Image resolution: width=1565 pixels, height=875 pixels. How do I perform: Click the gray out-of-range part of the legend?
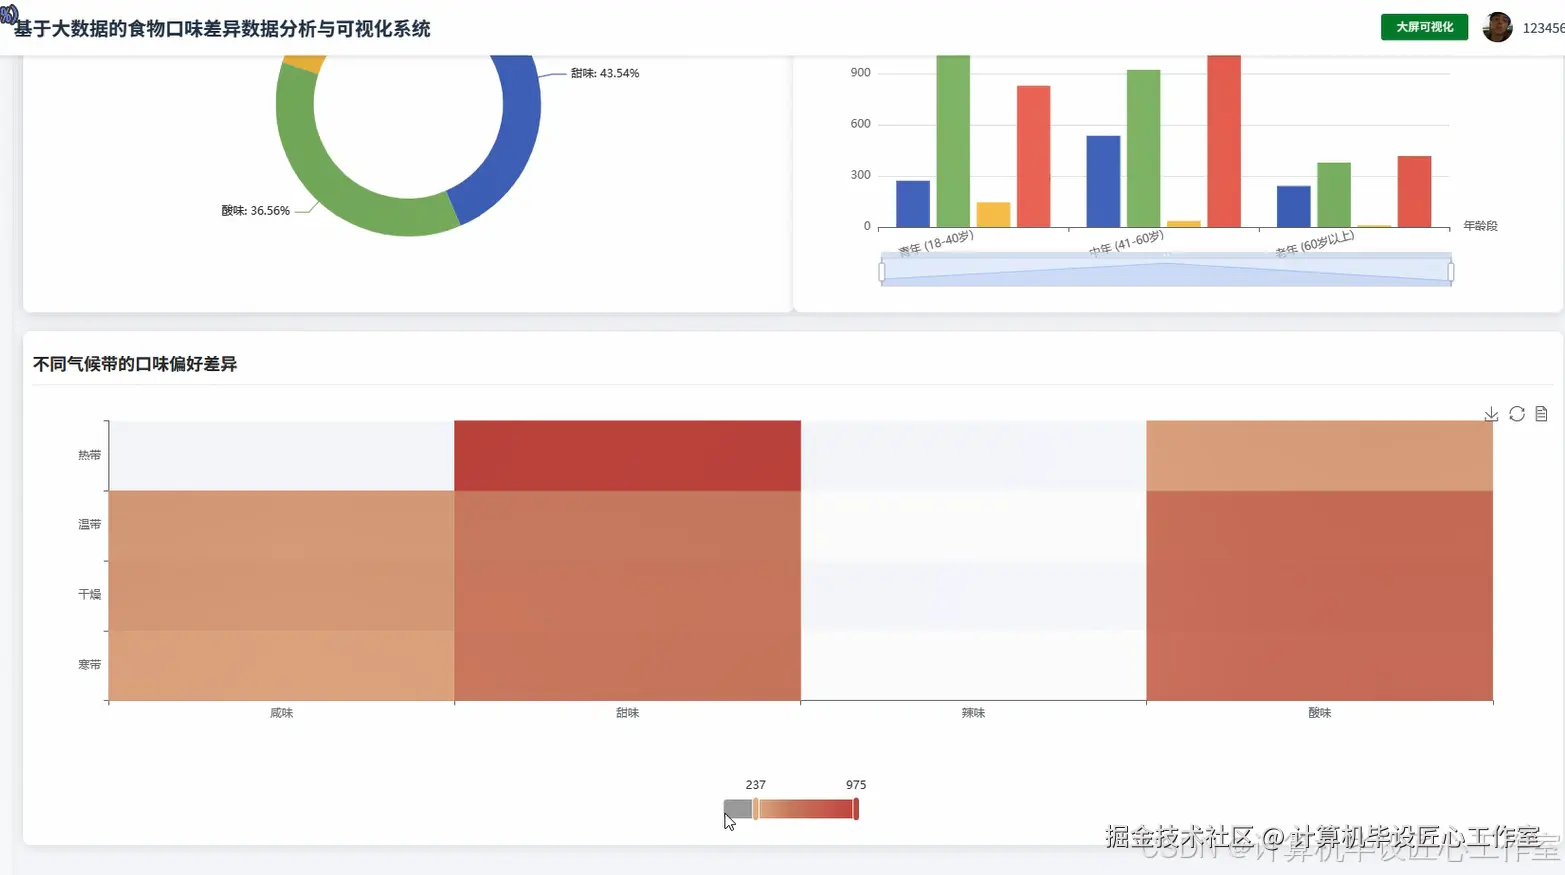coord(738,809)
